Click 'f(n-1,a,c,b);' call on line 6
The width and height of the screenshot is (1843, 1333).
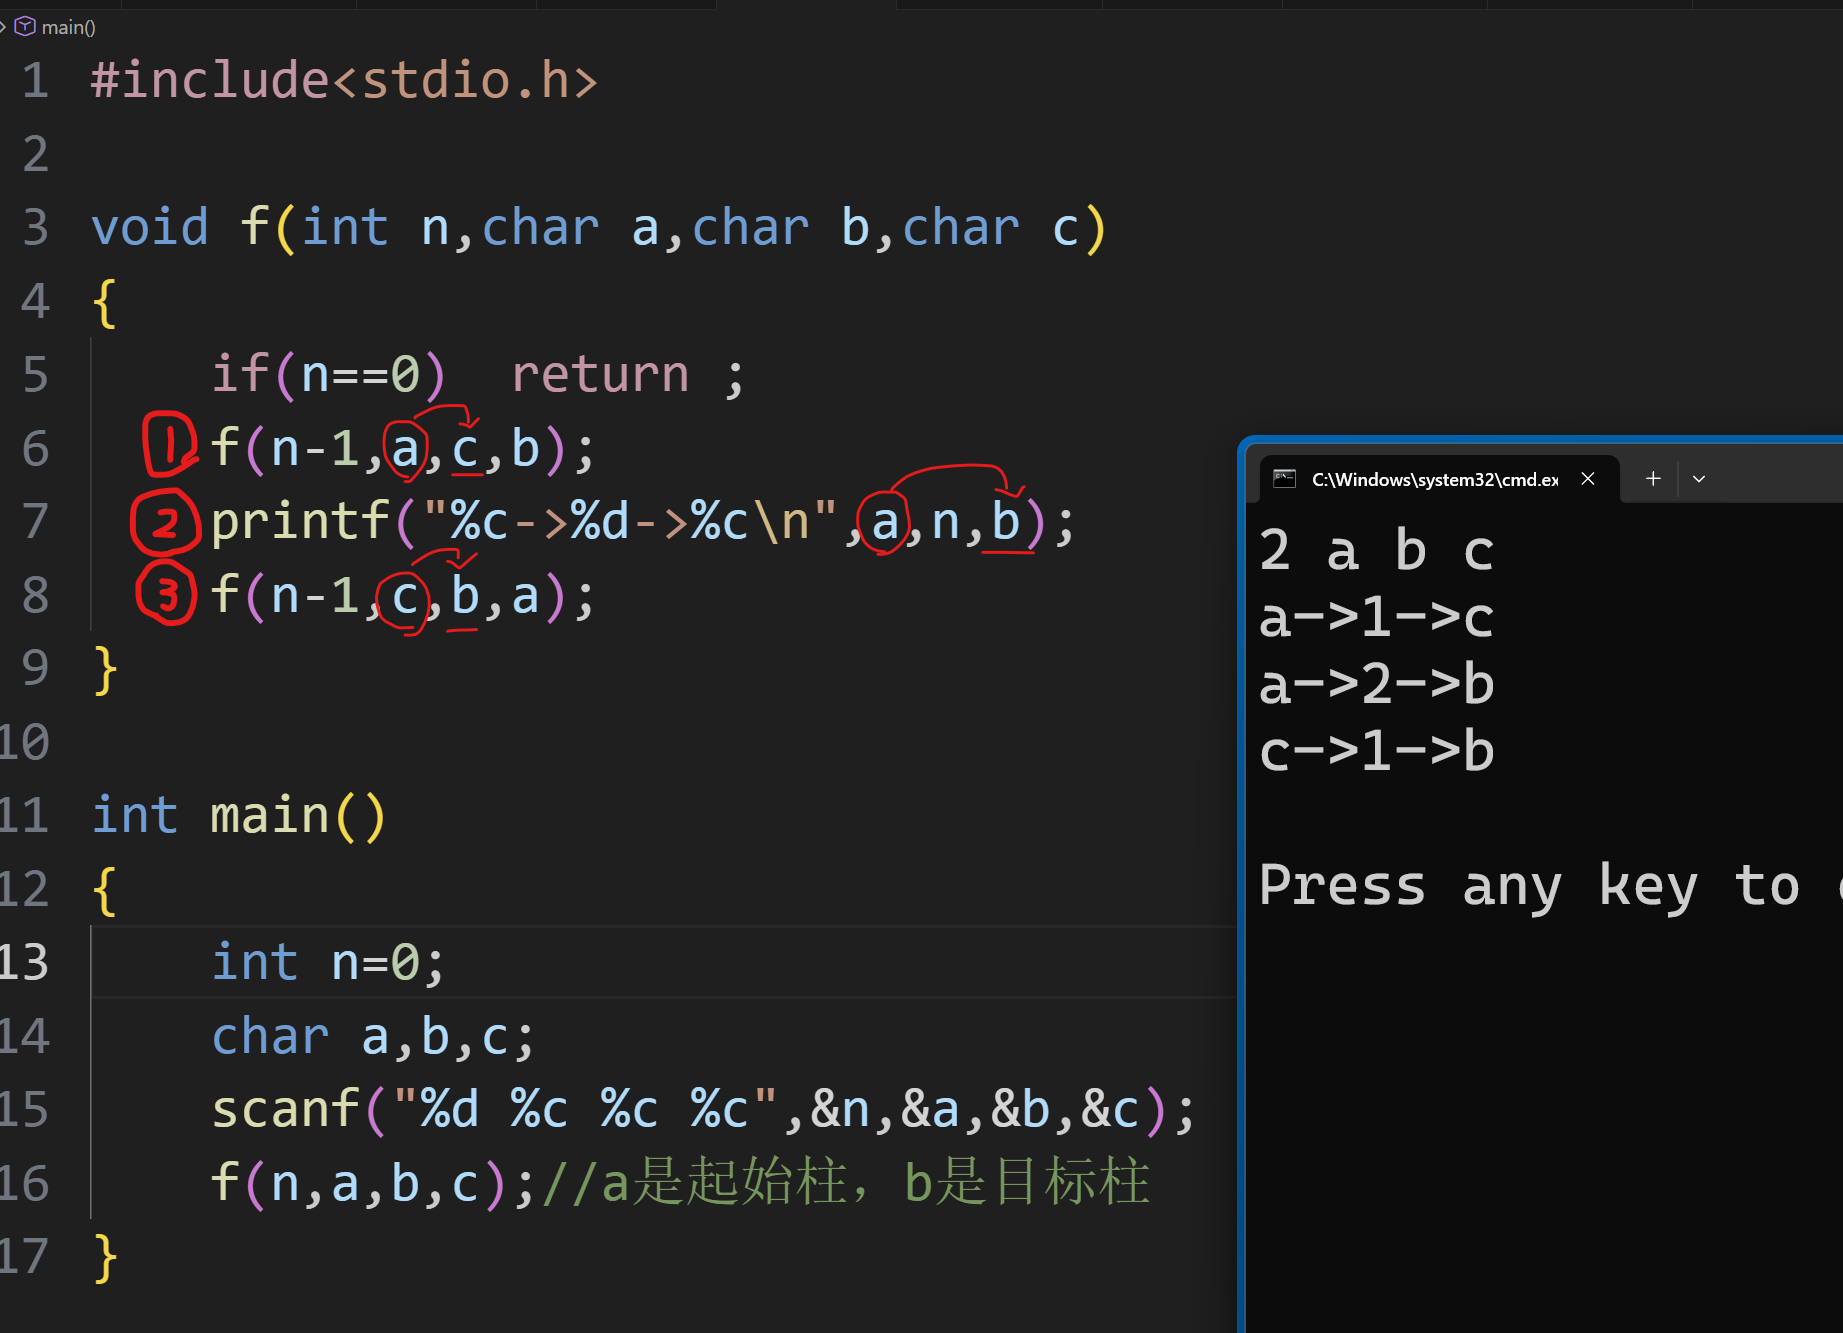pyautogui.click(x=403, y=448)
